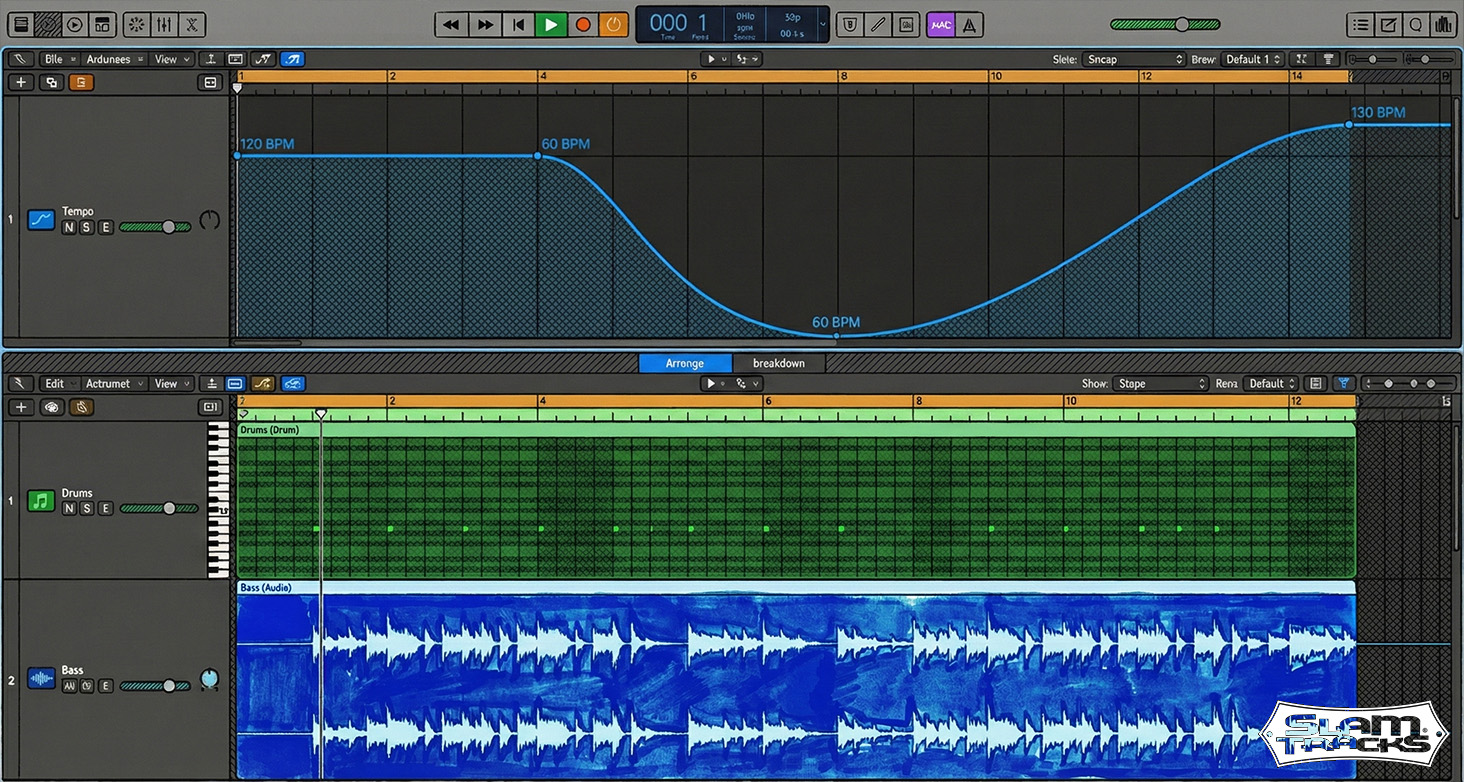Click the green master volume slider

click(x=1182, y=23)
